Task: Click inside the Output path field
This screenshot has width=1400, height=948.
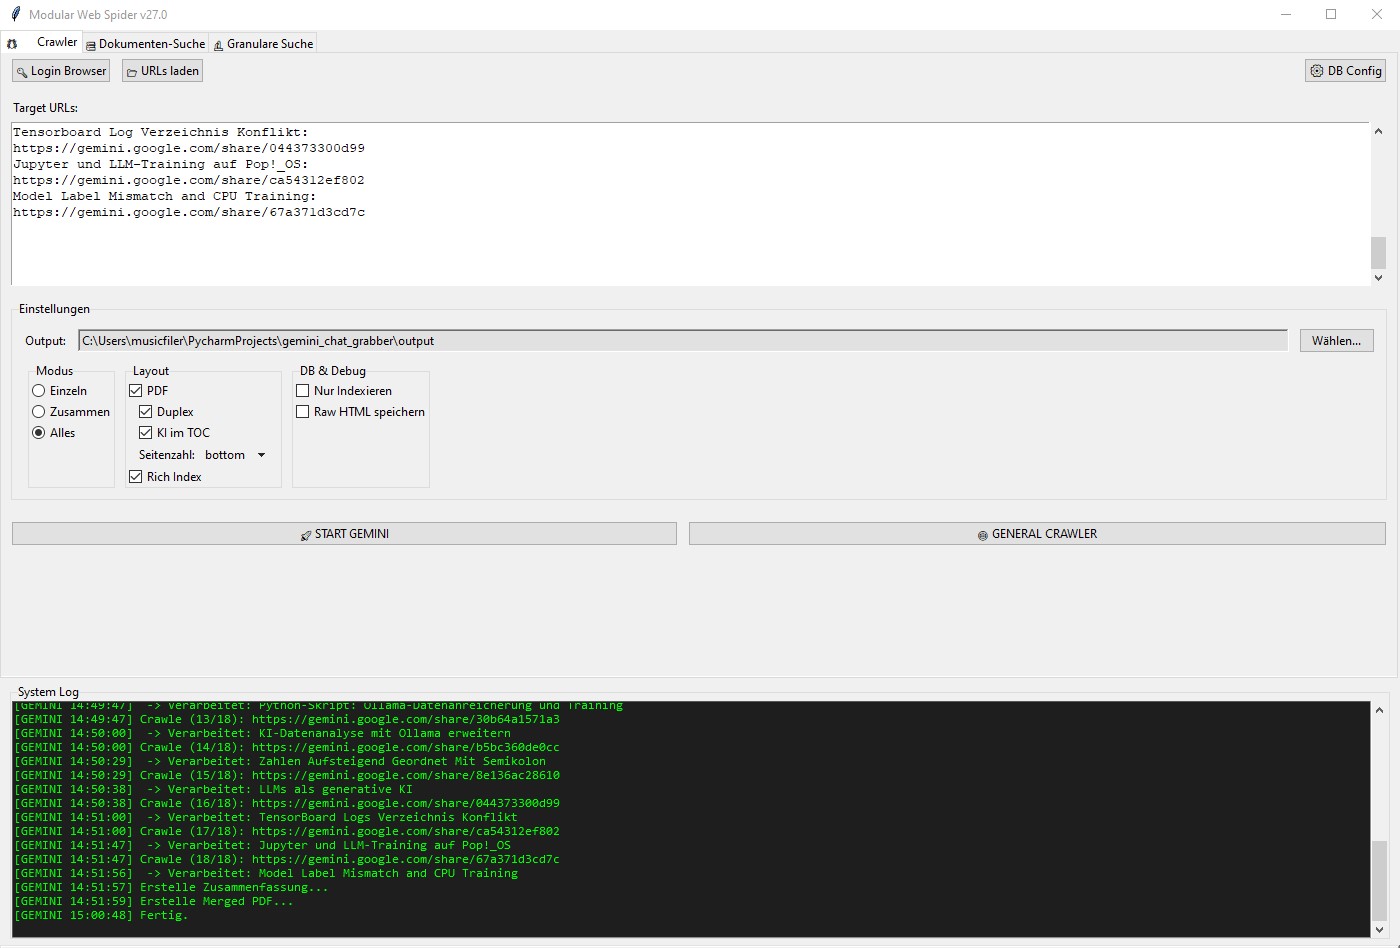Action: 682,341
